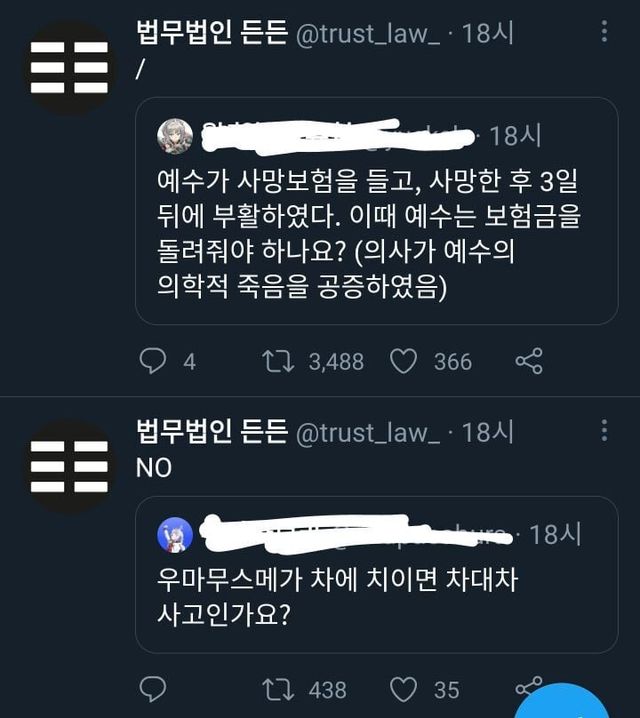The height and width of the screenshot is (718, 640).
Task: View avatar of the first quoted tweet author
Action: pos(175,135)
